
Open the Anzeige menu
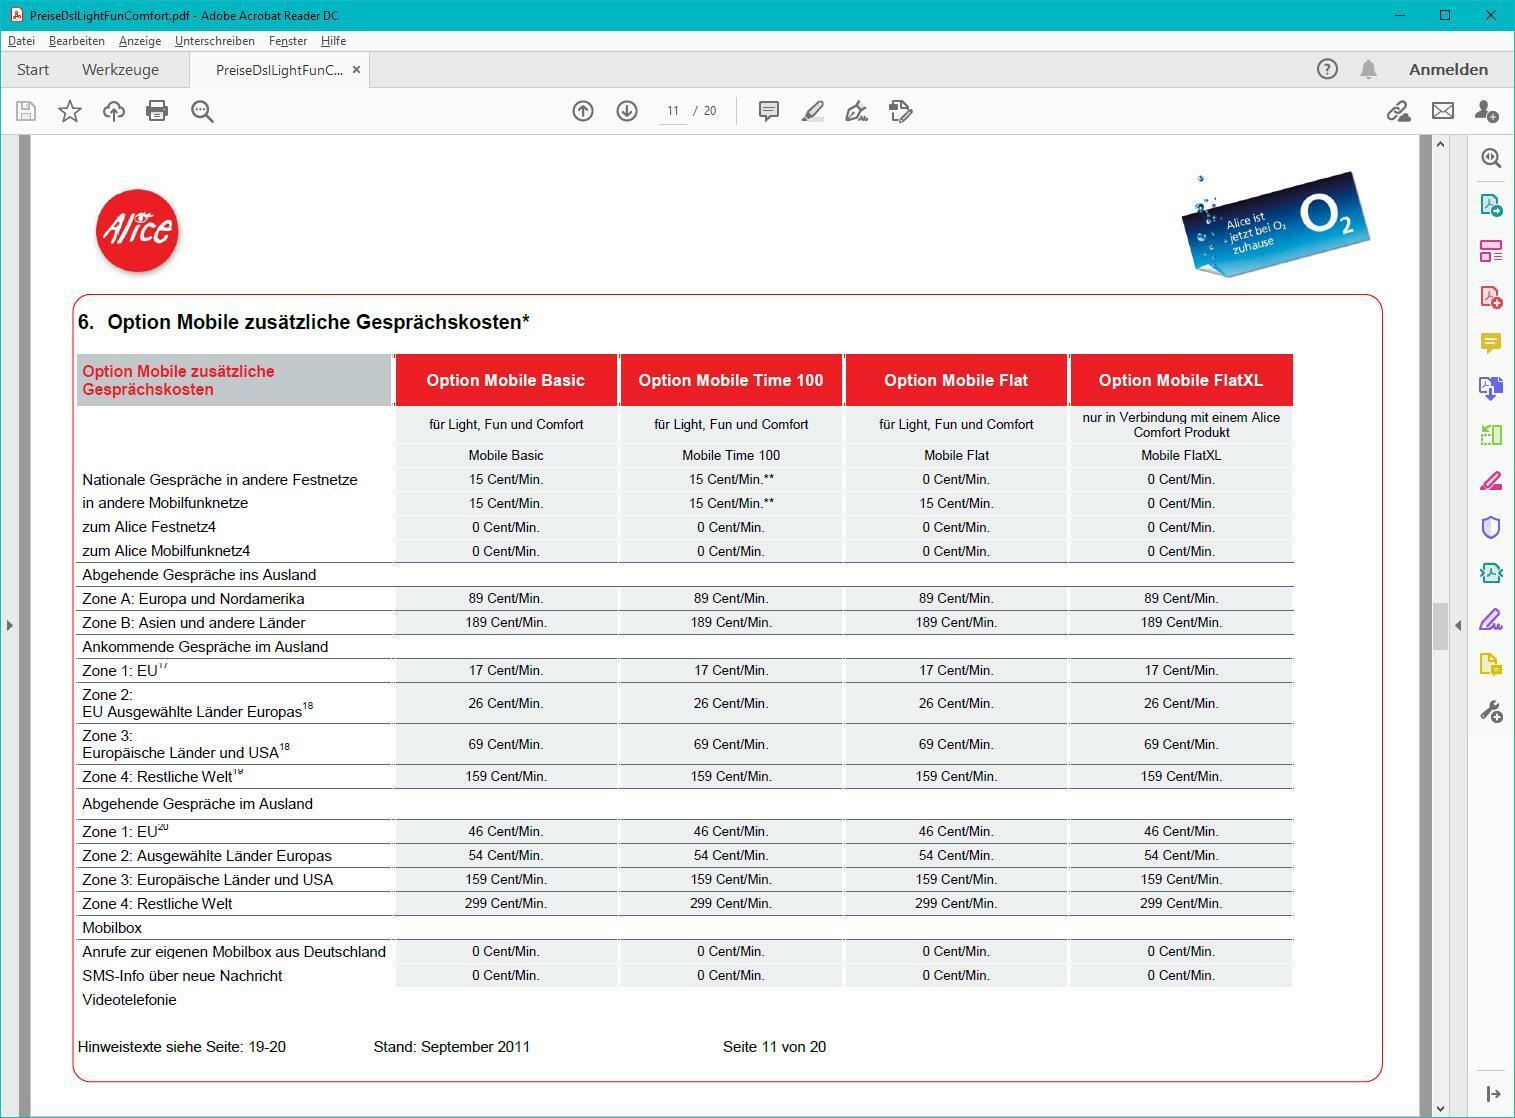click(x=140, y=41)
